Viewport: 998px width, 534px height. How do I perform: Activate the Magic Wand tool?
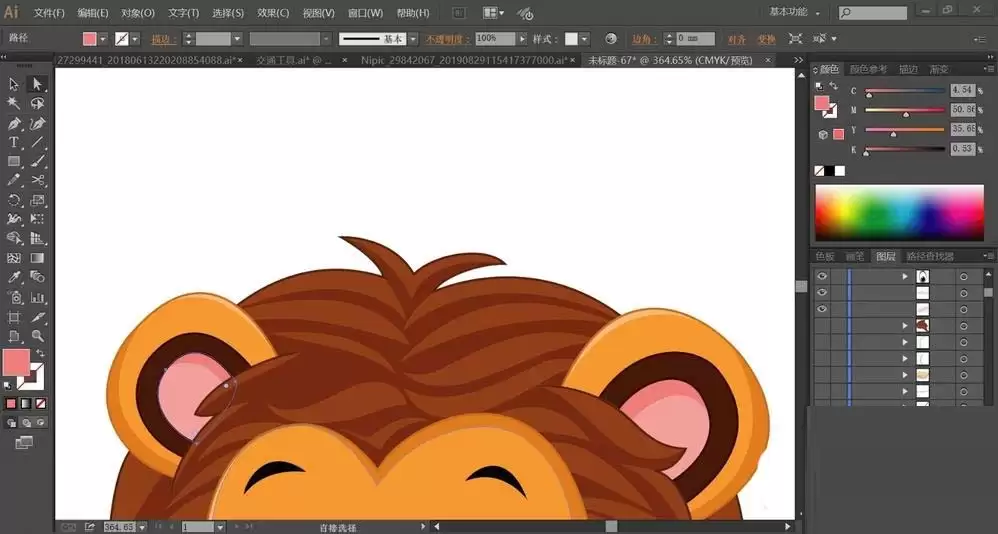(14, 104)
